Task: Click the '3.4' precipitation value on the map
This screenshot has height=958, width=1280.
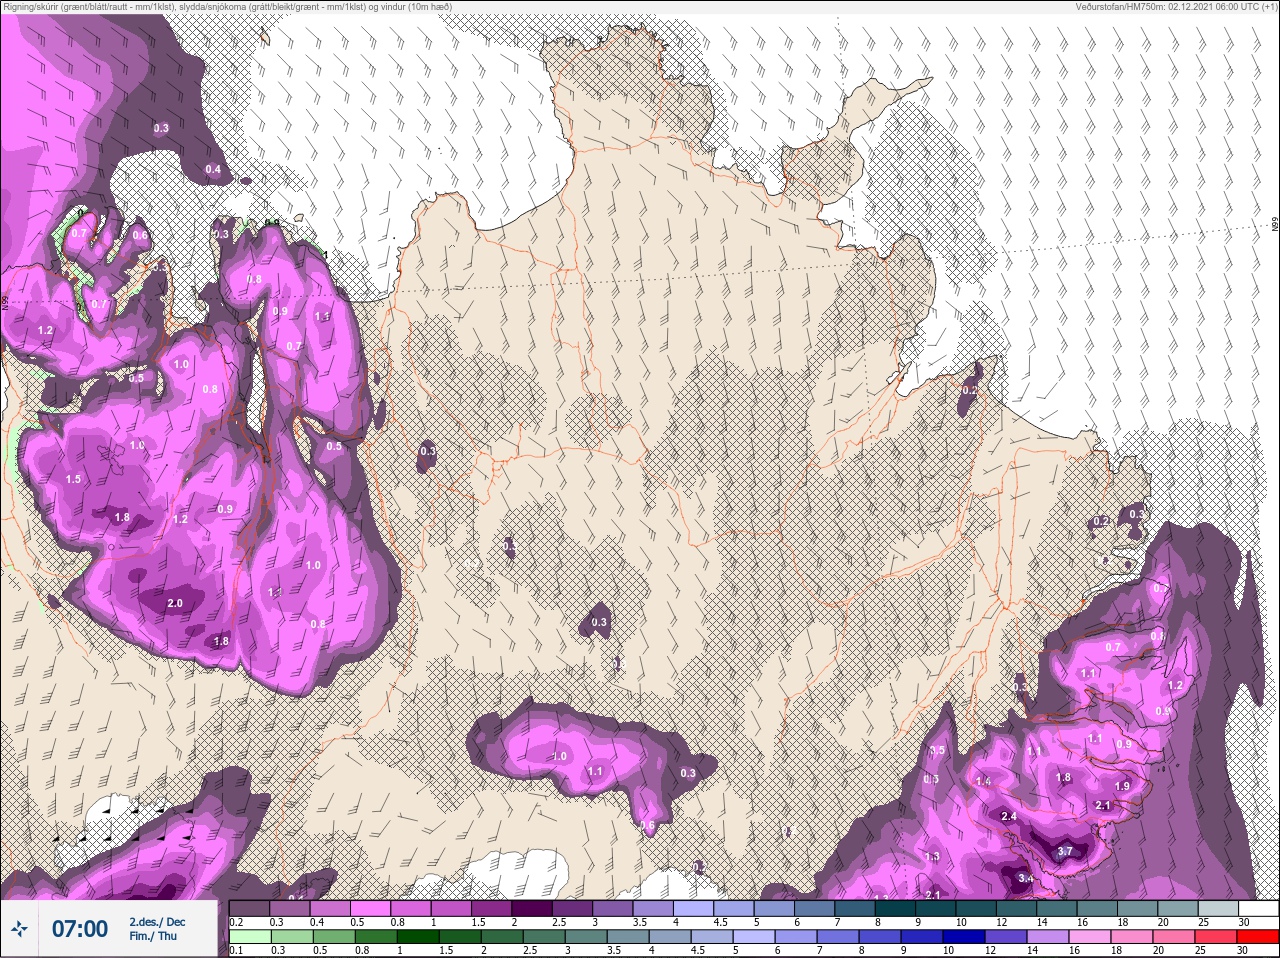Action: (1025, 878)
